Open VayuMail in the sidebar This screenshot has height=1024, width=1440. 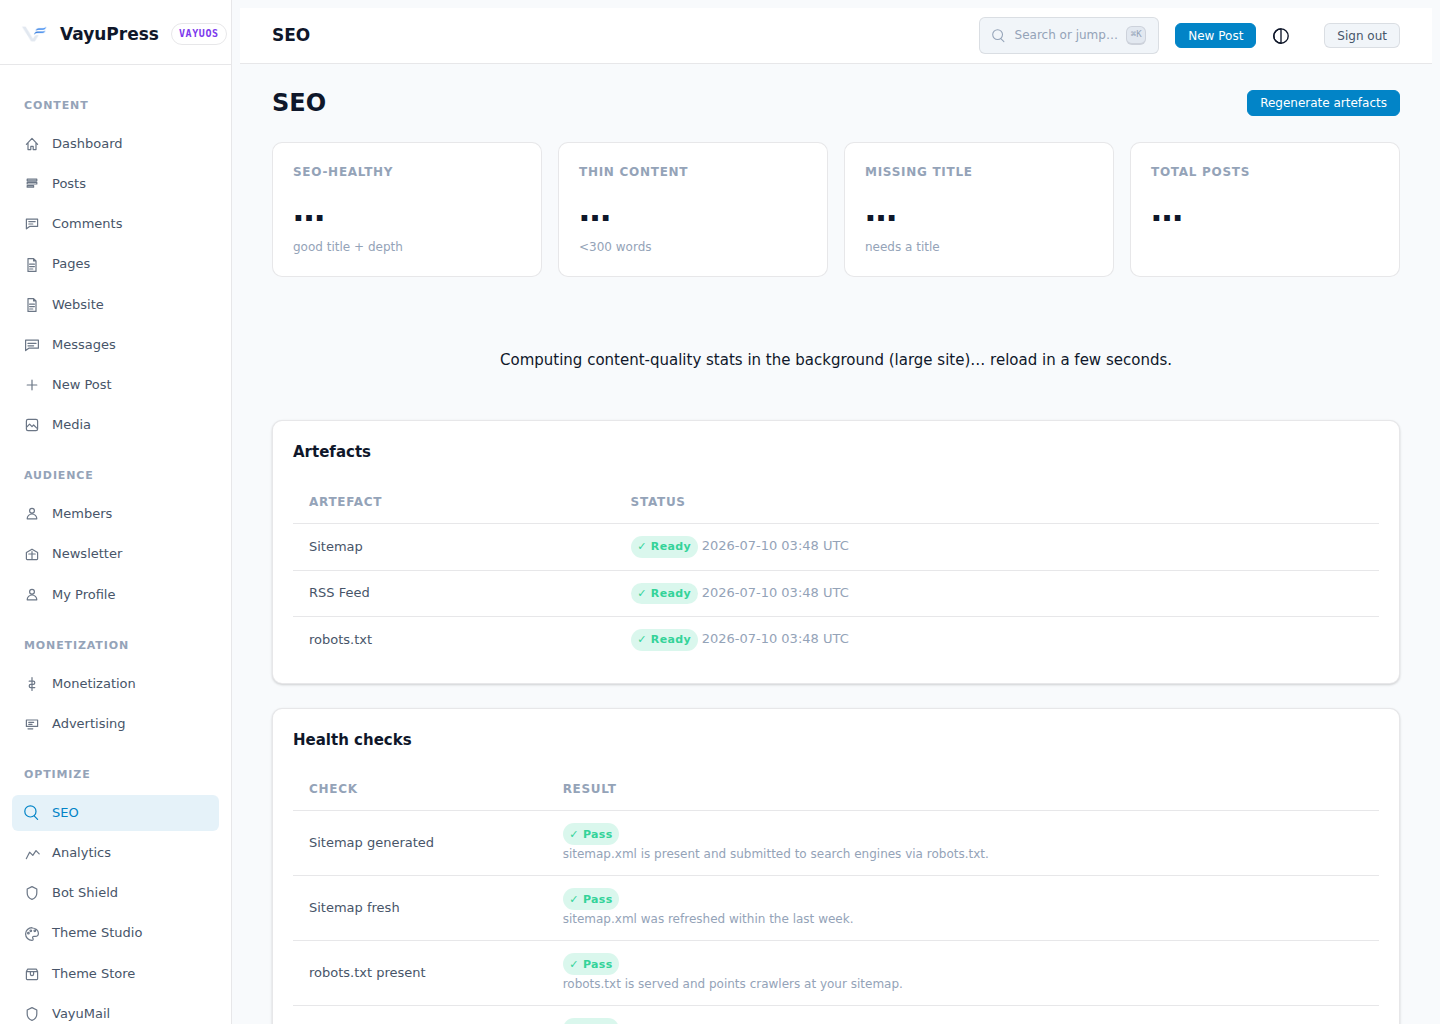pyautogui.click(x=115, y=1012)
